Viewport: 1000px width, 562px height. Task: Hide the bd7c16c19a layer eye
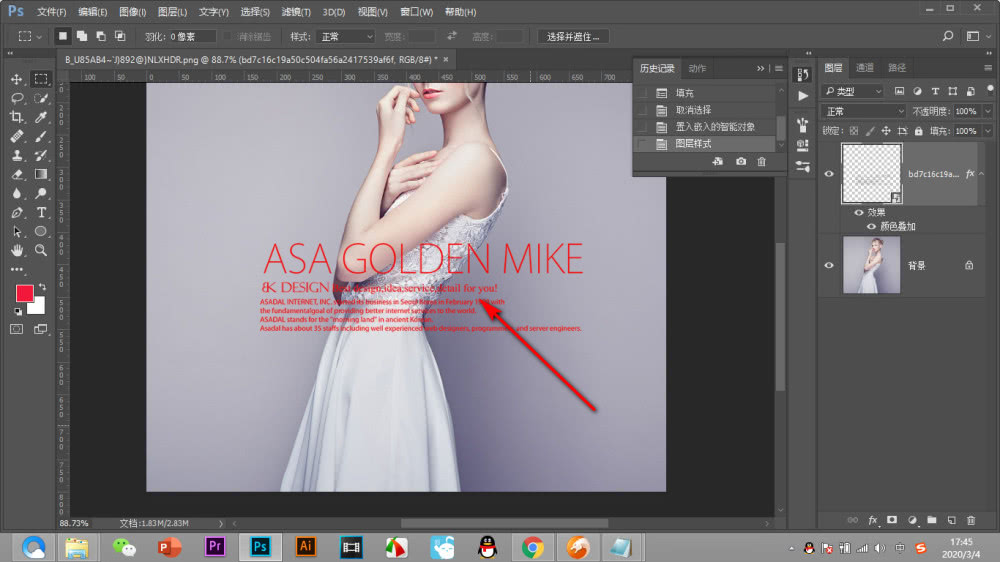click(829, 173)
